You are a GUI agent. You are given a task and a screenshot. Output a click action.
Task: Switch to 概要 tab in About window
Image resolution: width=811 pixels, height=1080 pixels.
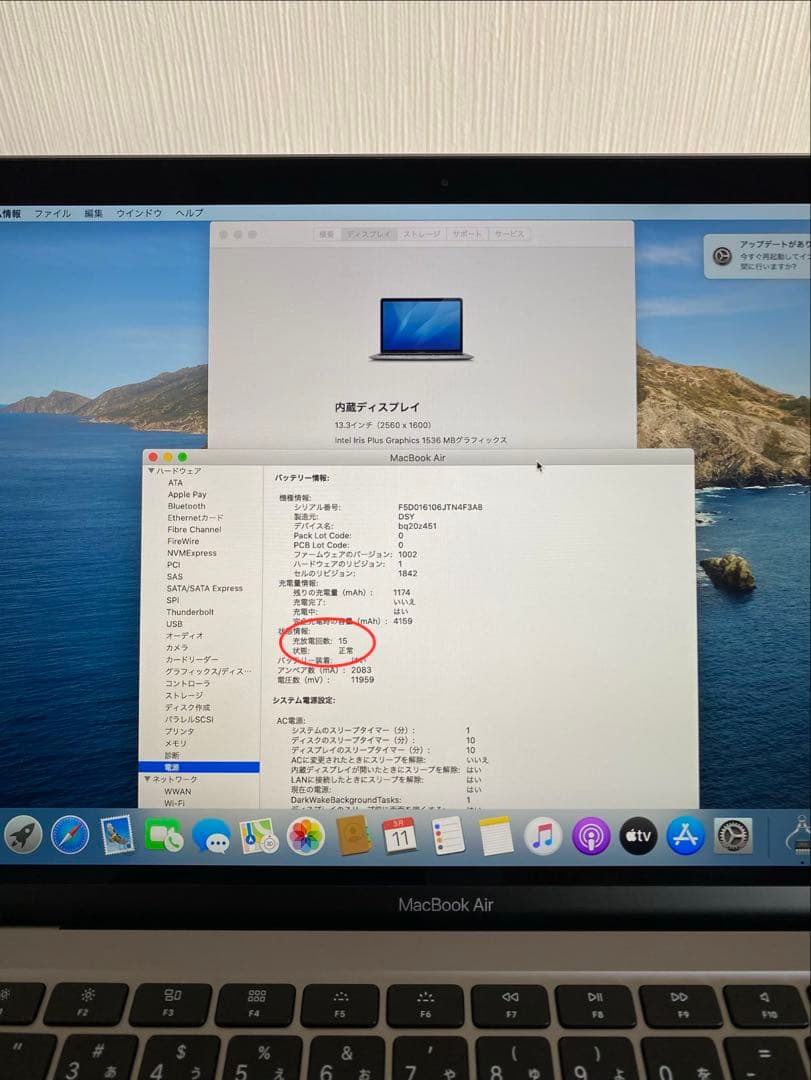coord(327,234)
